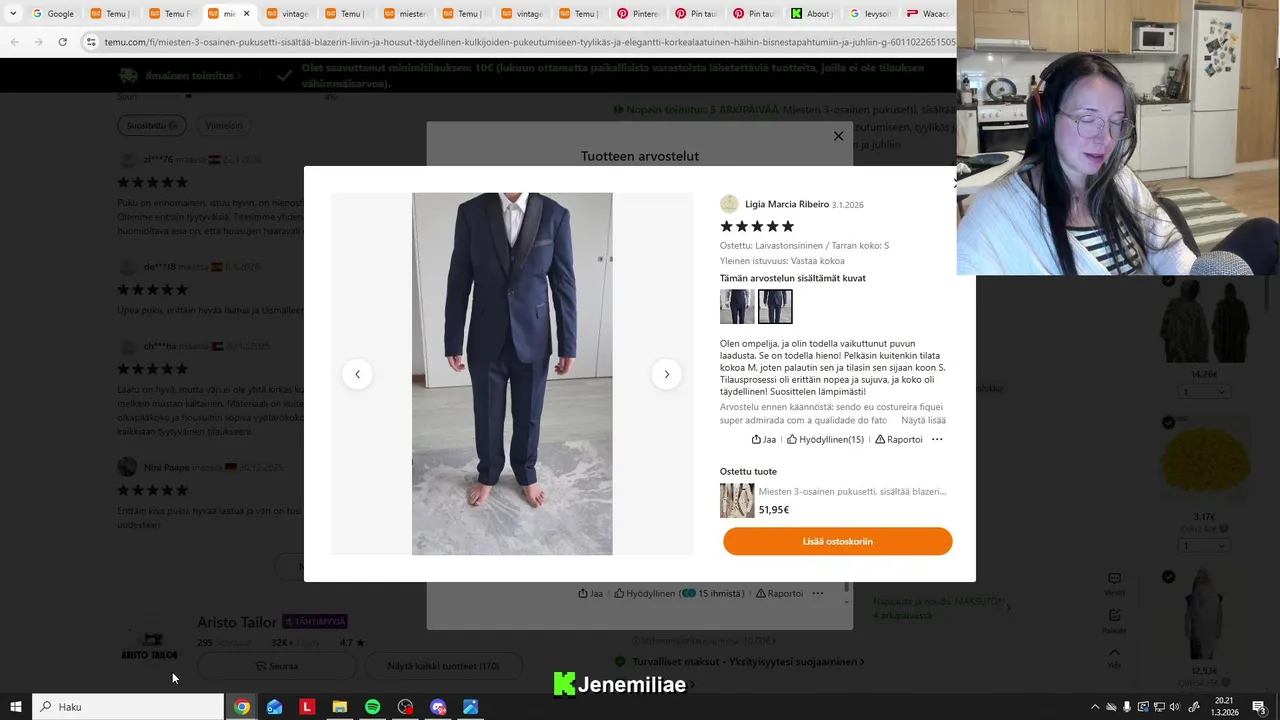
Task: Switch to the miesten Temu tab
Action: (403, 13)
